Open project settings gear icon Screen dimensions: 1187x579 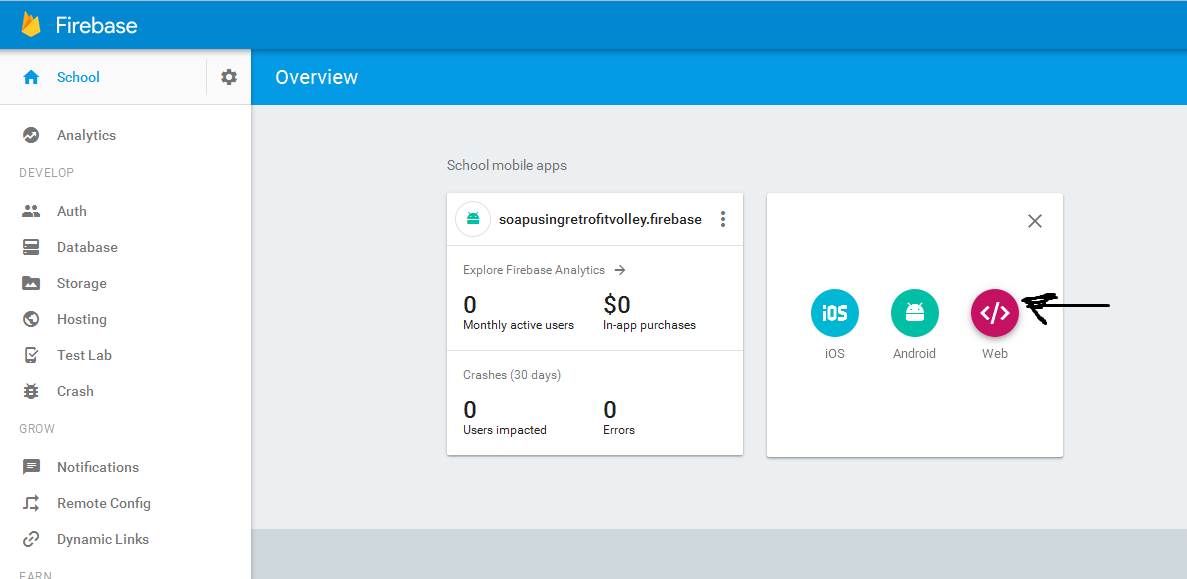pos(229,77)
